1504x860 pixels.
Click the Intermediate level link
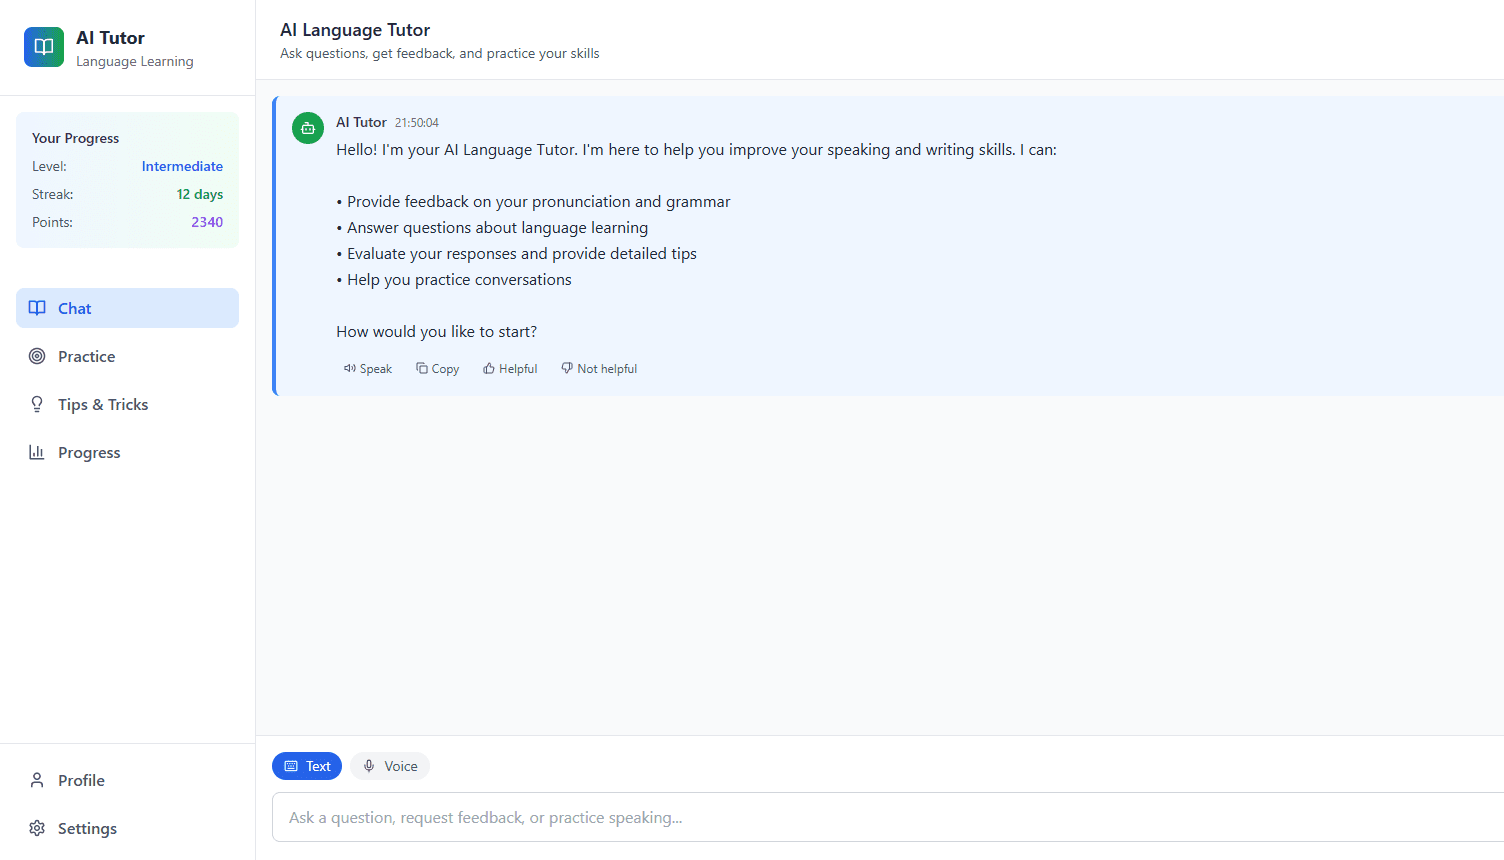pyautogui.click(x=182, y=167)
